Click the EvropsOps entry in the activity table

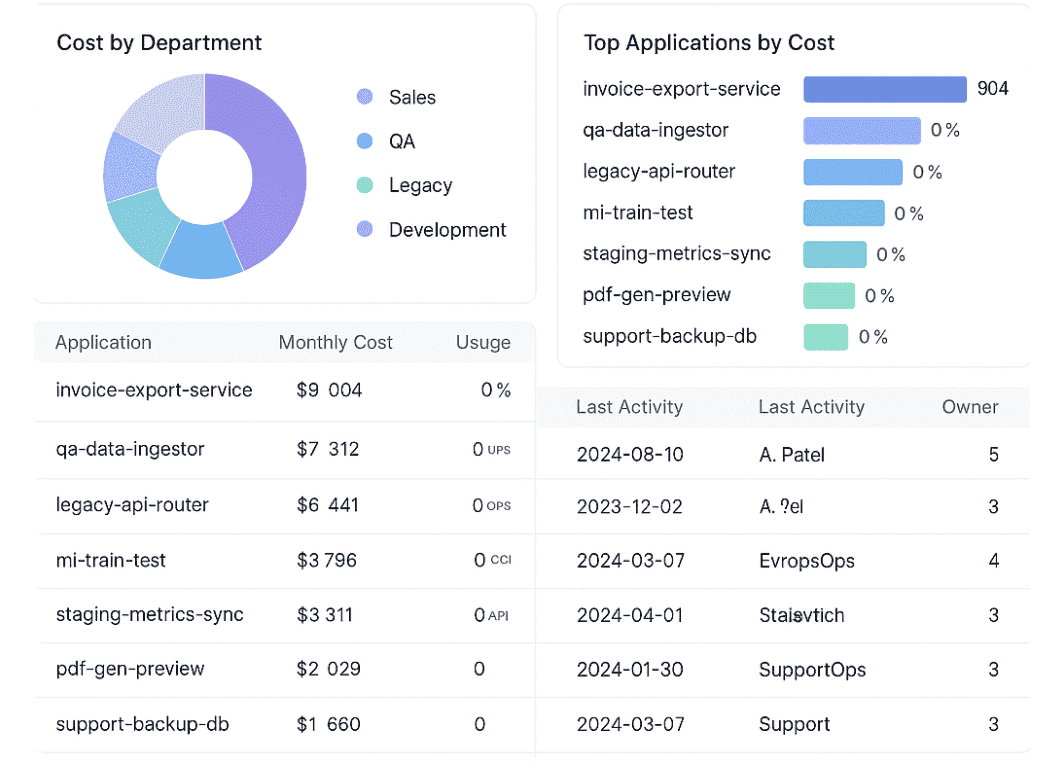[805, 561]
